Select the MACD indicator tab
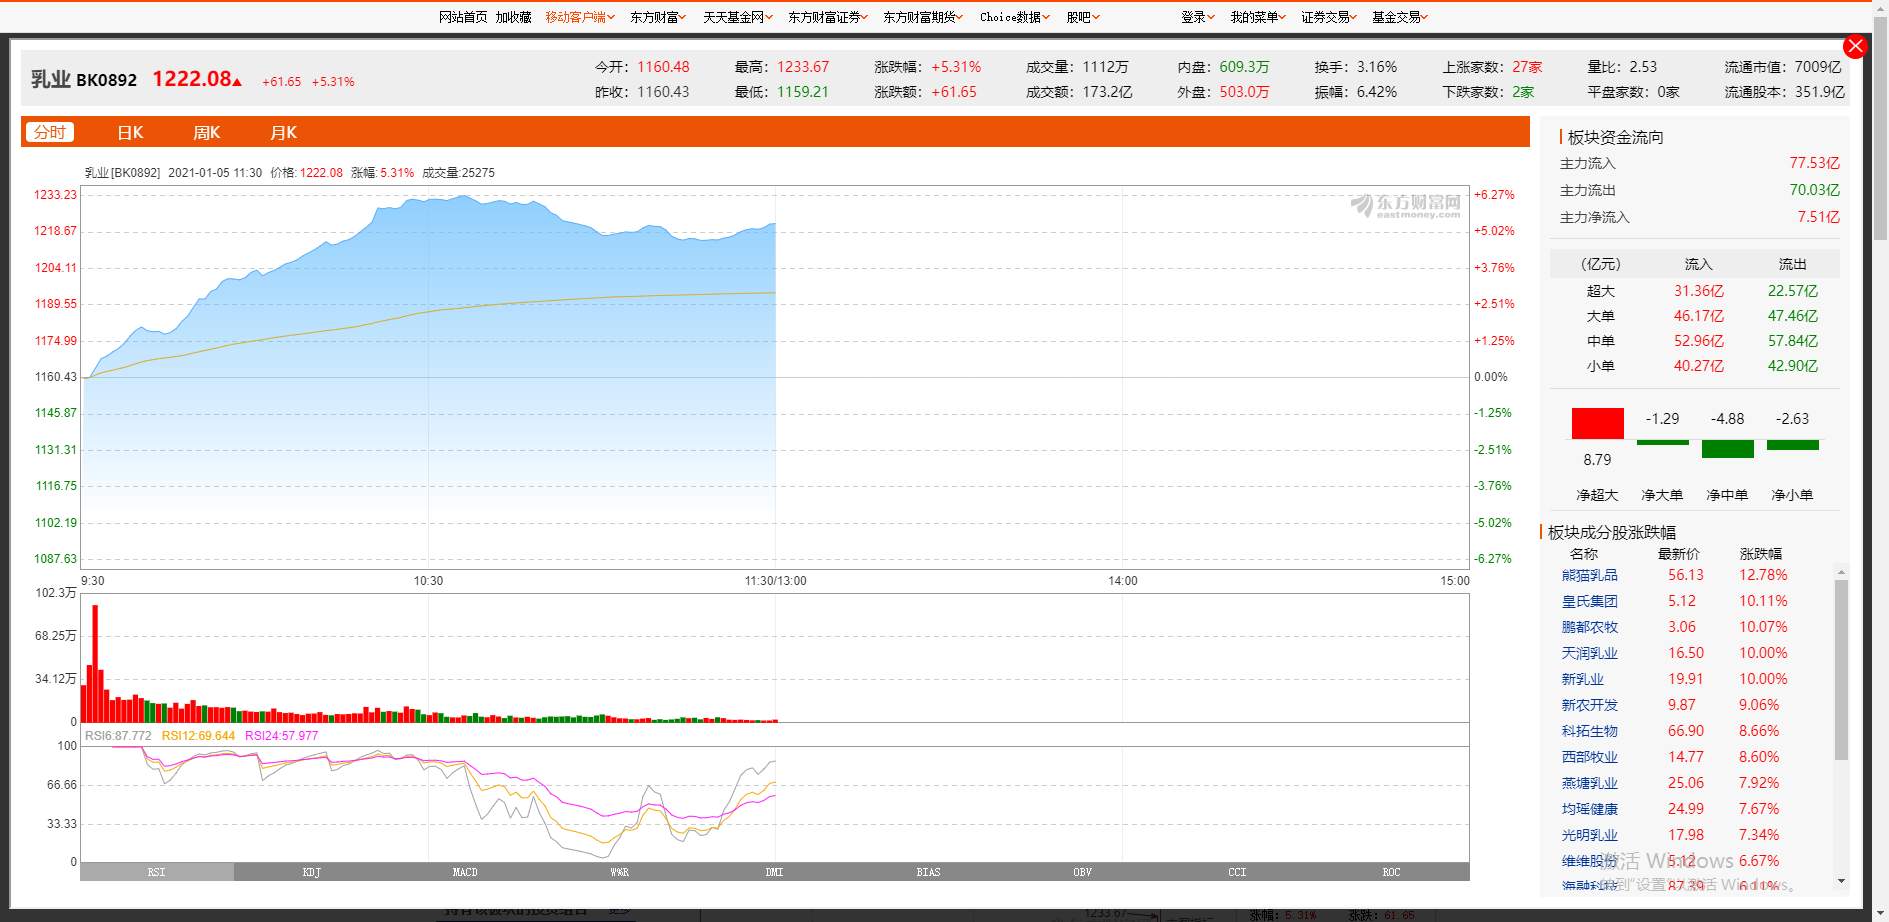This screenshot has width=1889, height=922. 465,872
